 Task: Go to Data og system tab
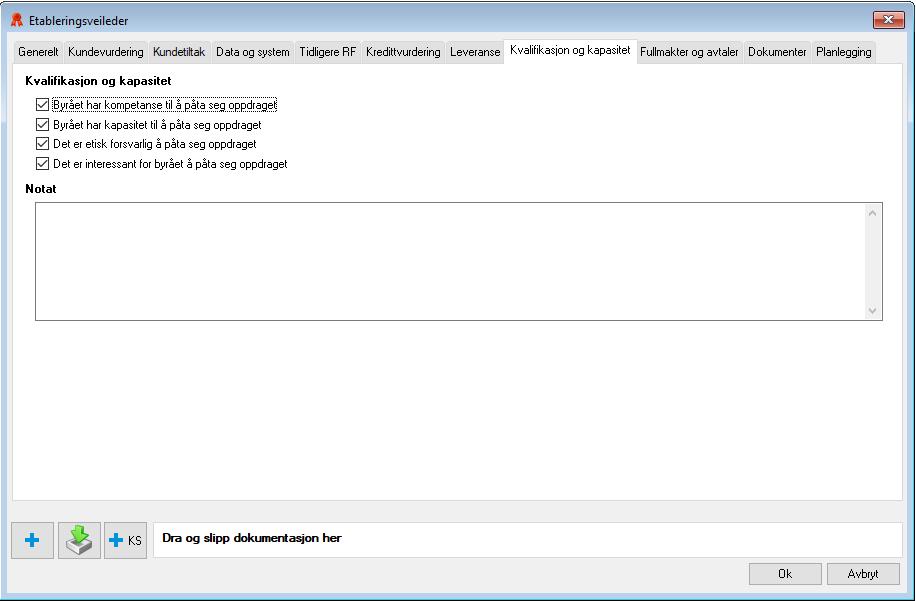(252, 52)
